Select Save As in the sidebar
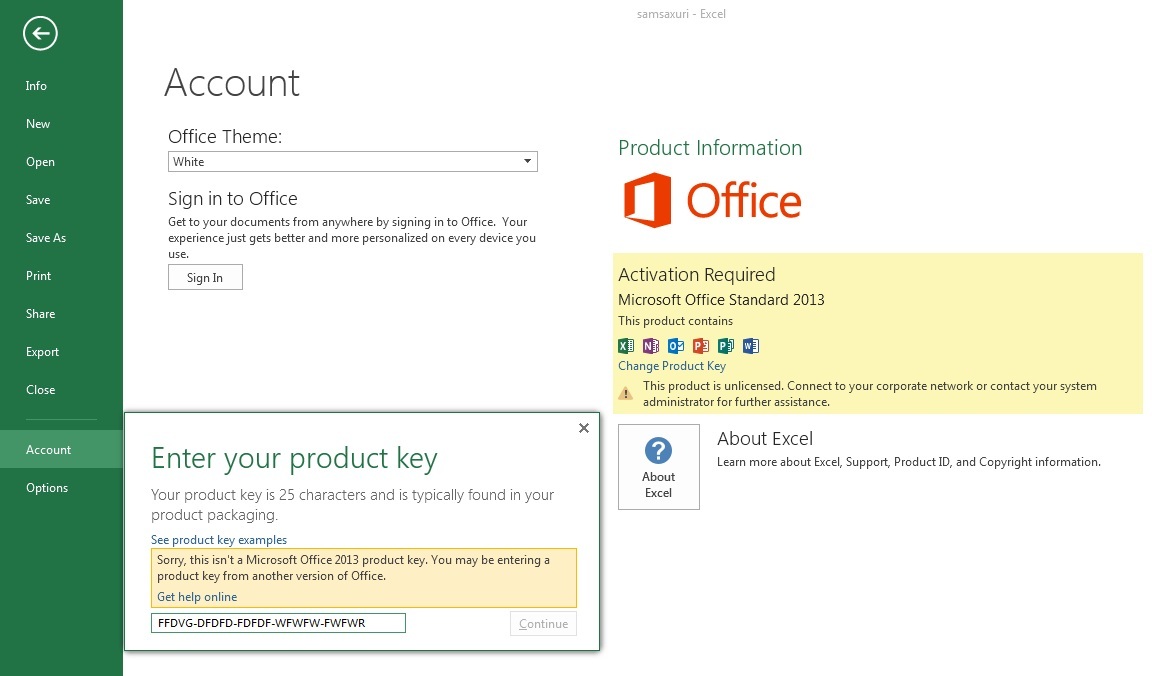This screenshot has width=1152, height=676. tap(62, 238)
